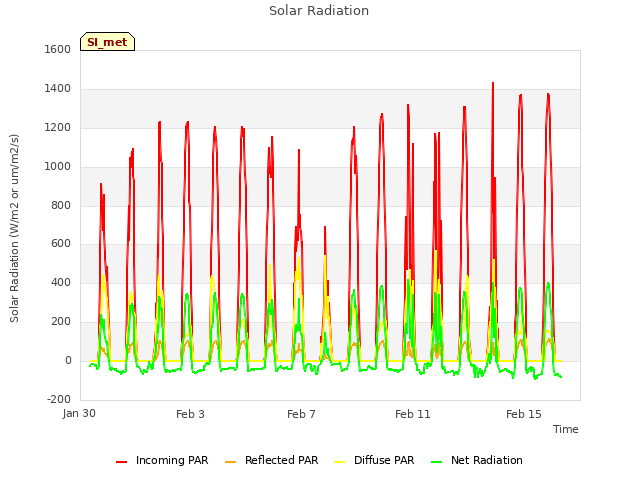
Task: Click the Solar Radiation chart title
Action: point(319,11)
